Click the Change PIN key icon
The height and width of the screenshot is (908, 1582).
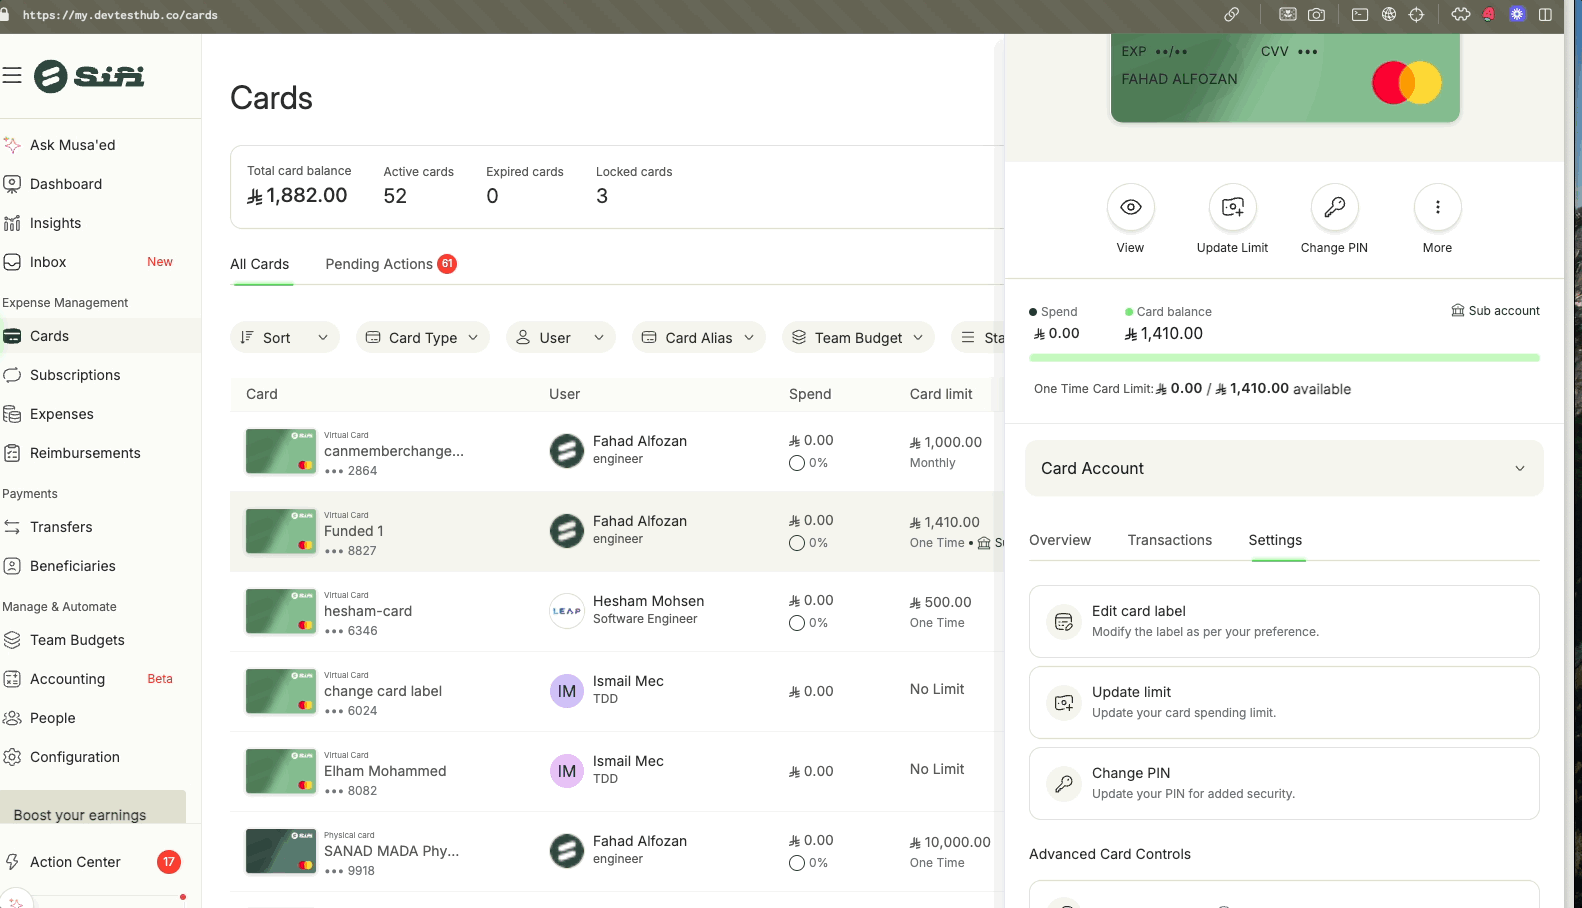[x=1334, y=207]
